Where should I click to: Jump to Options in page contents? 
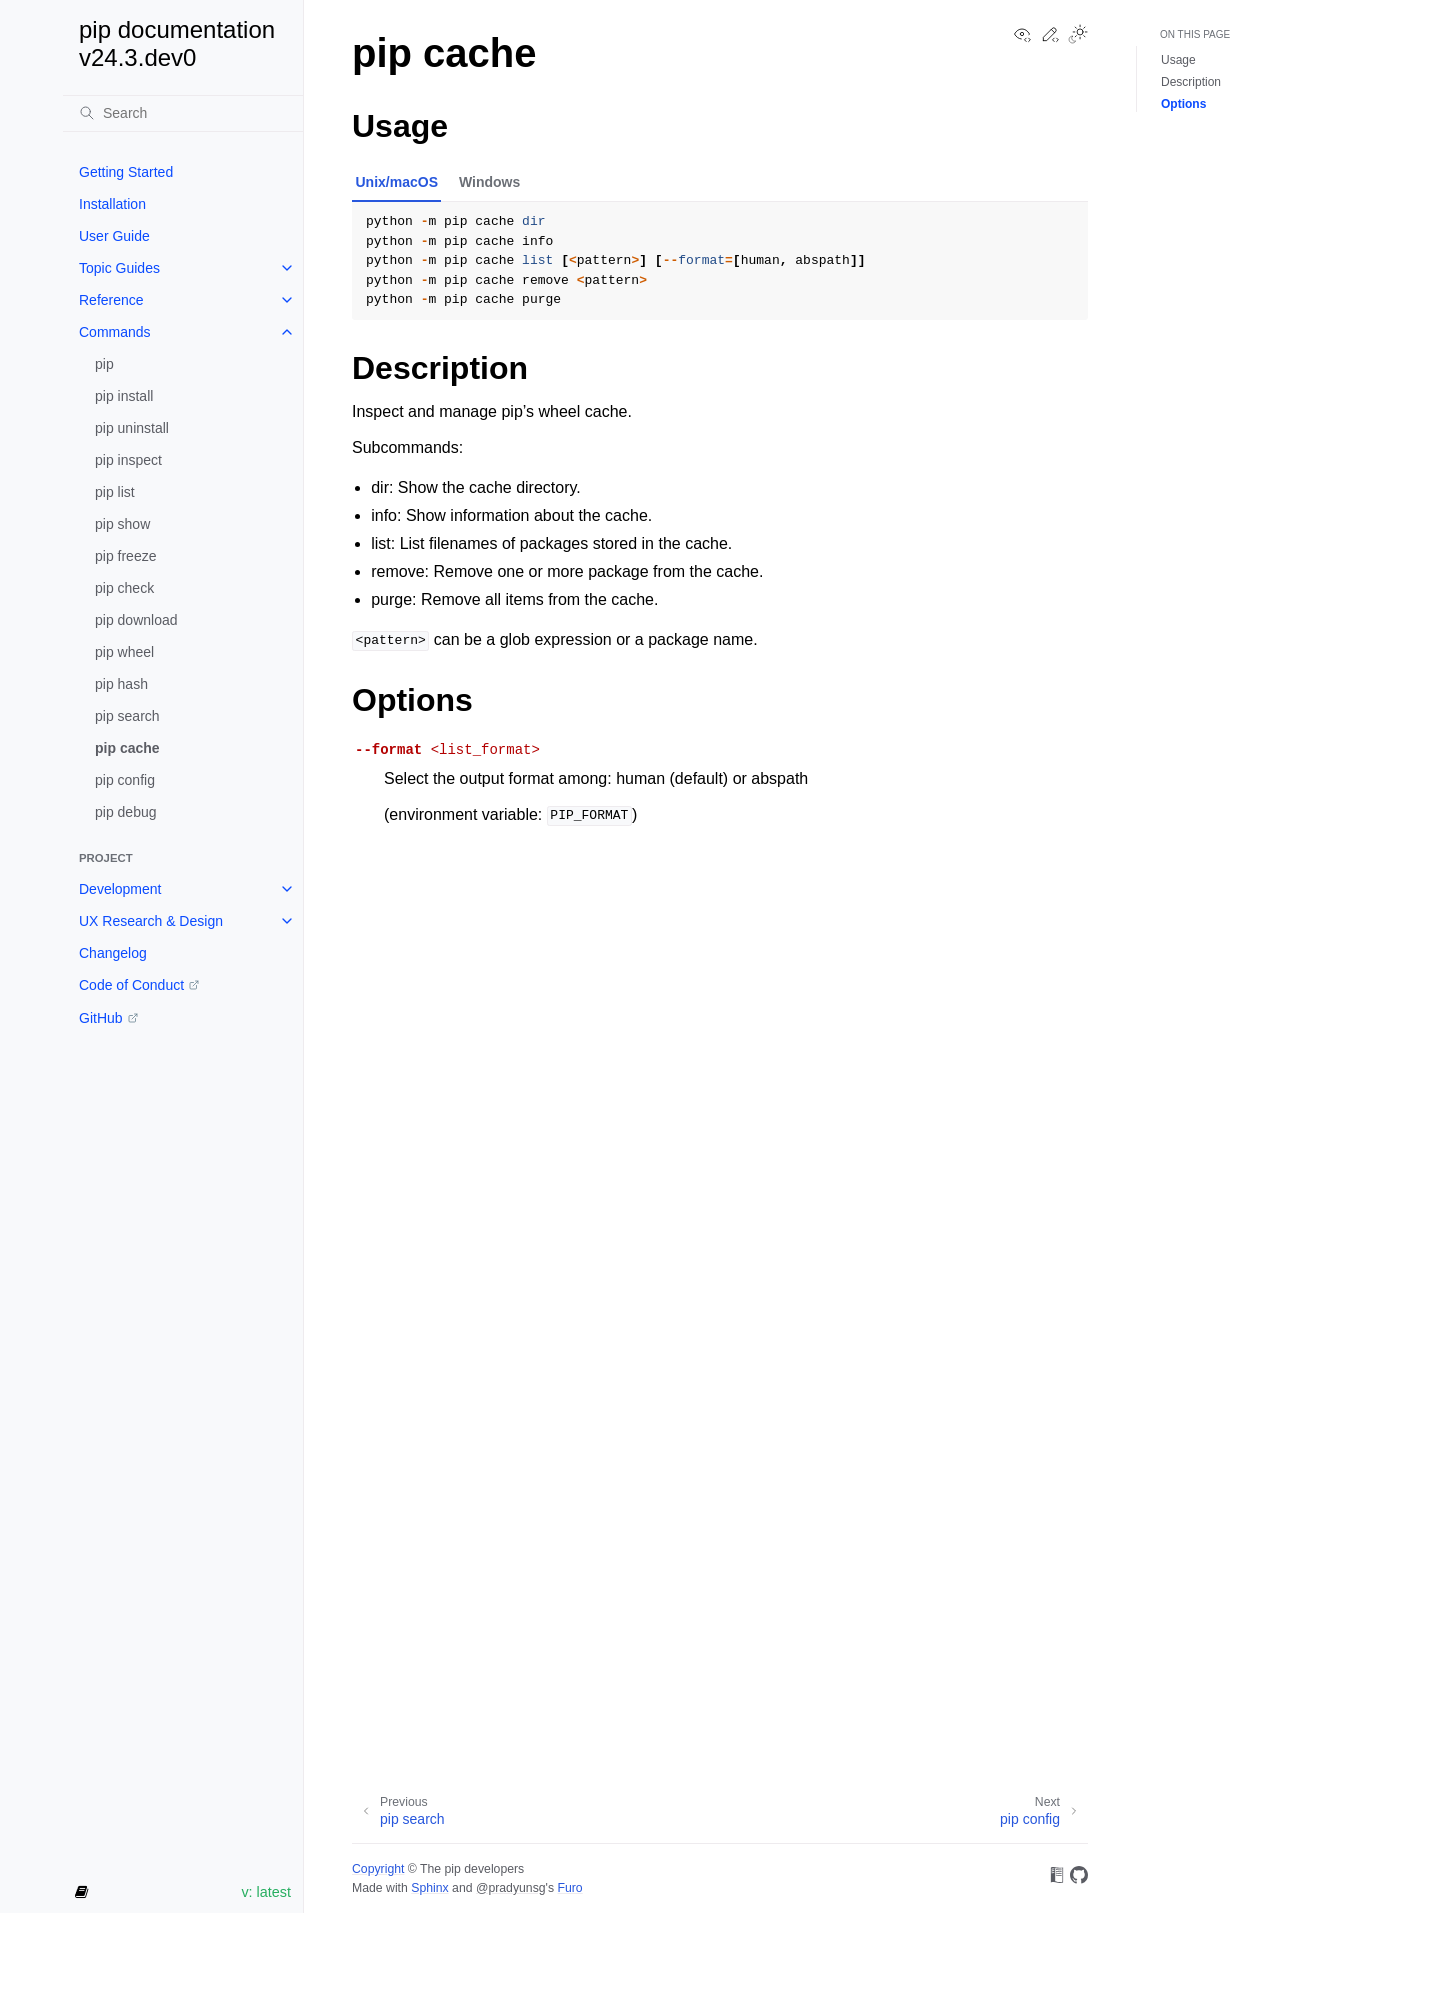tap(1183, 104)
